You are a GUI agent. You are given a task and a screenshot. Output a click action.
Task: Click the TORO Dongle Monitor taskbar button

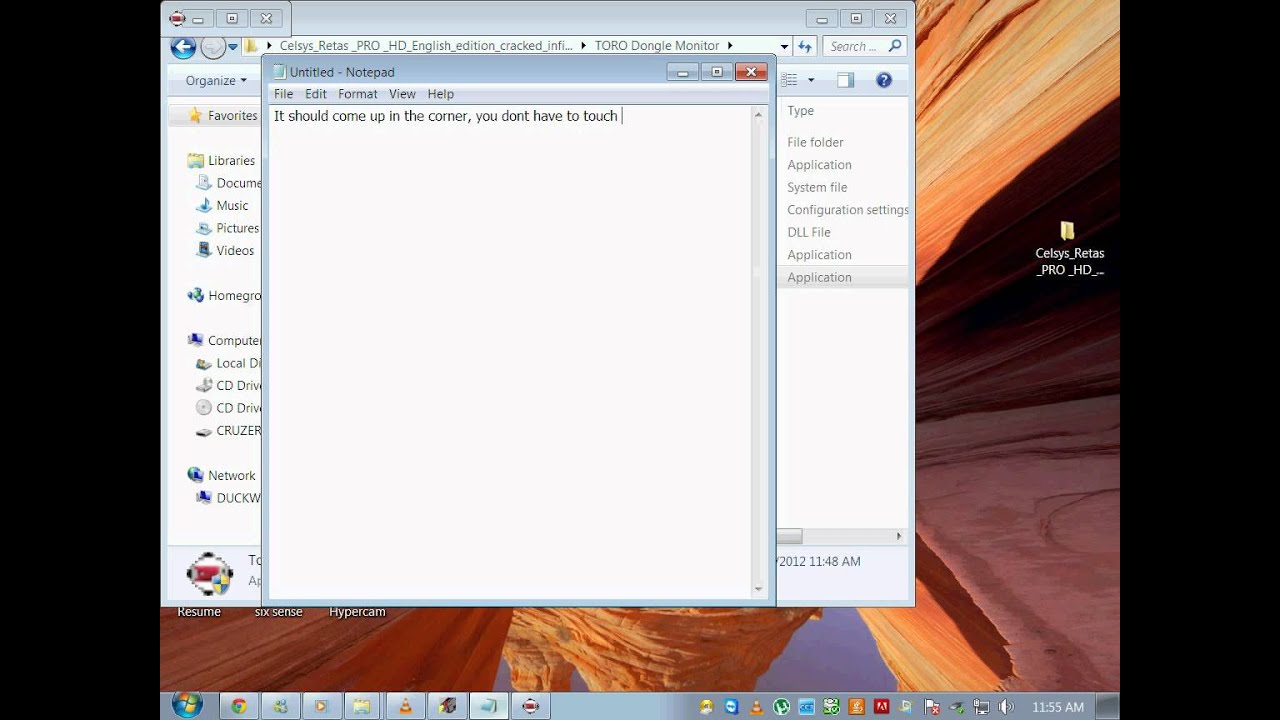tap(531, 706)
